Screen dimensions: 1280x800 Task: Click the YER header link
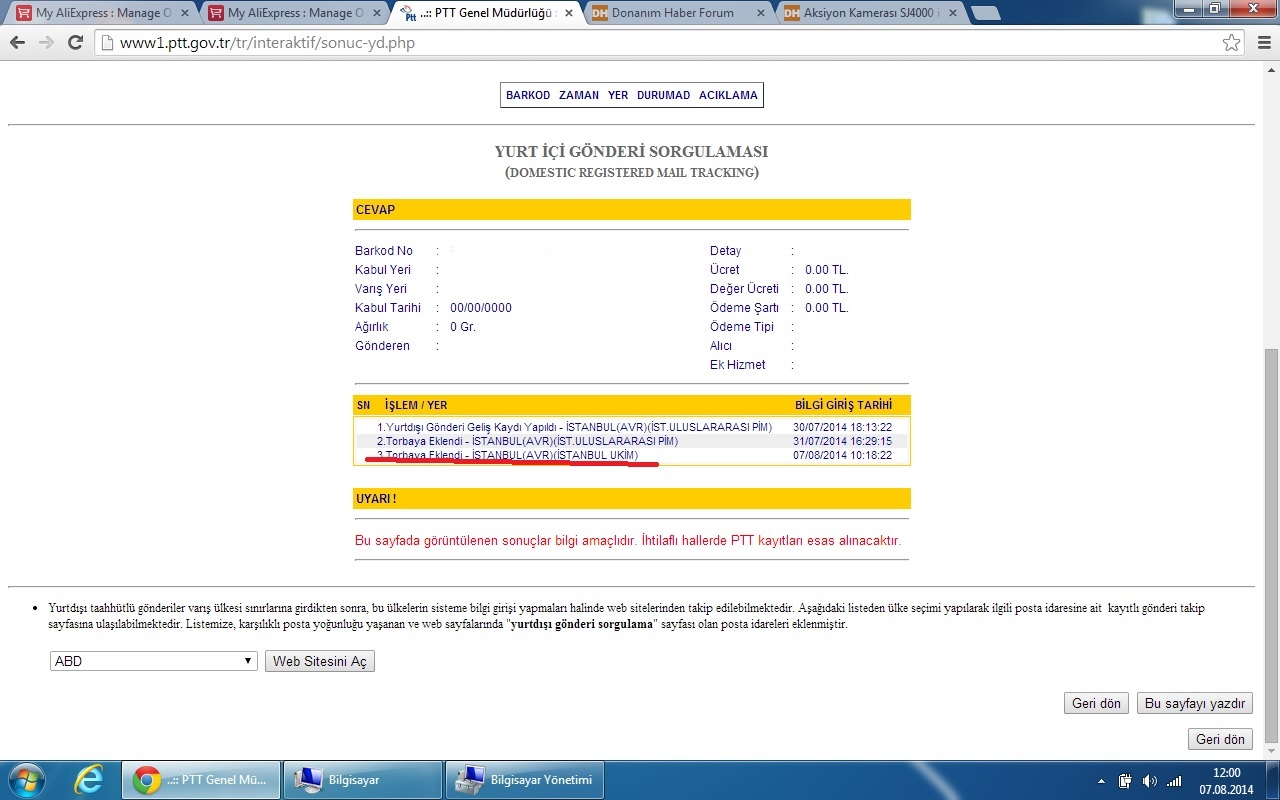(x=618, y=95)
